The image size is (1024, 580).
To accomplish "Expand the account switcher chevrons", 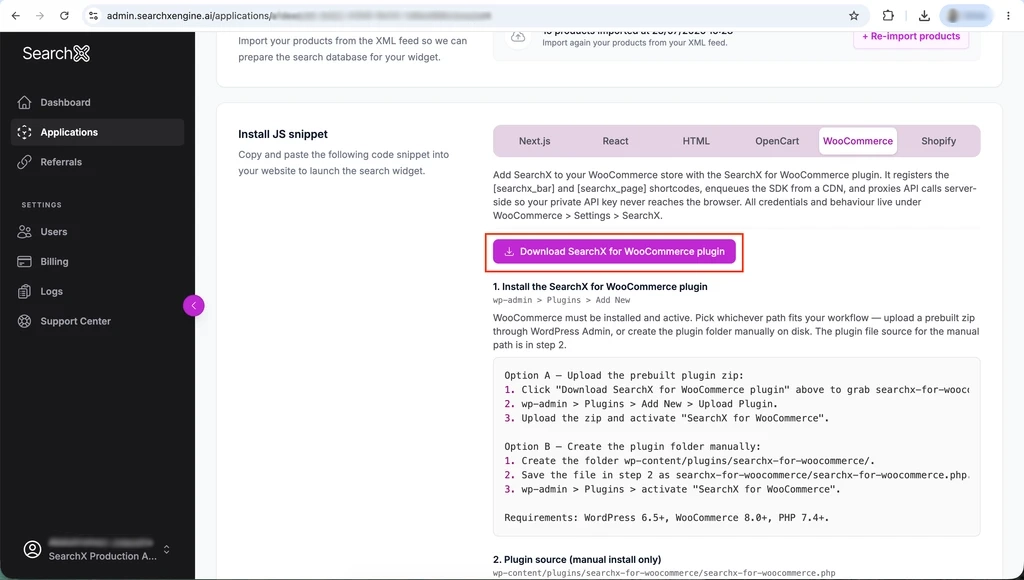I will (x=167, y=549).
